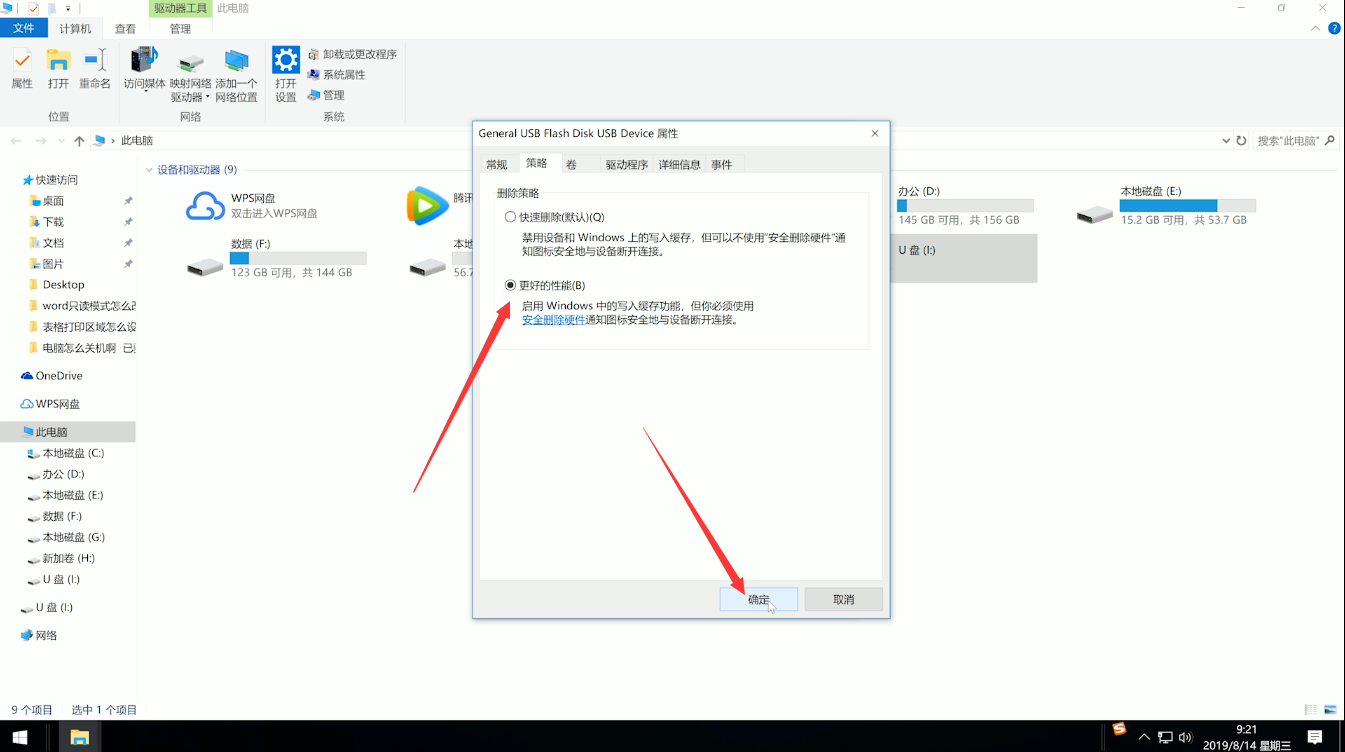The image size is (1345, 752).
Task: Click the network tray icon
Action: pos(1165,737)
